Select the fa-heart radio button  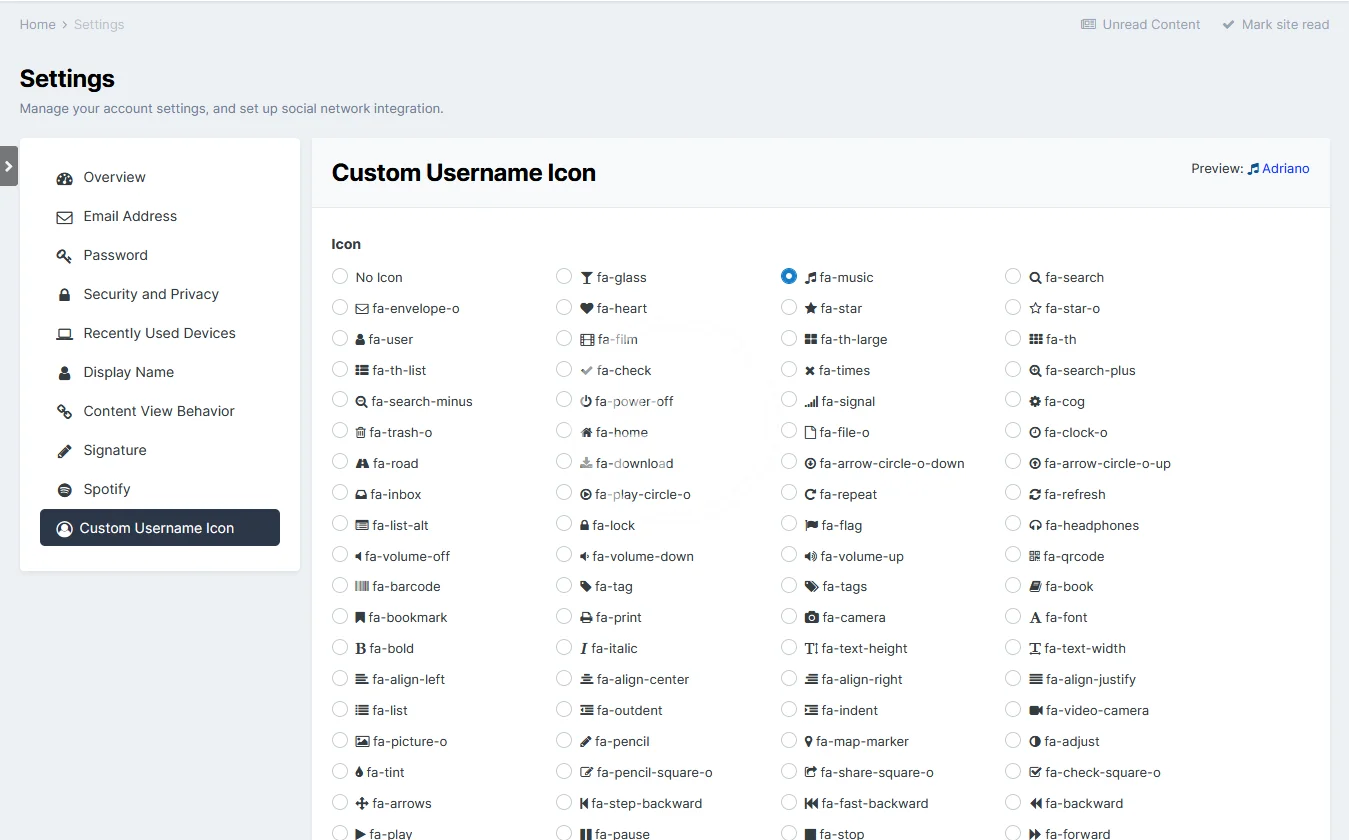coord(564,308)
